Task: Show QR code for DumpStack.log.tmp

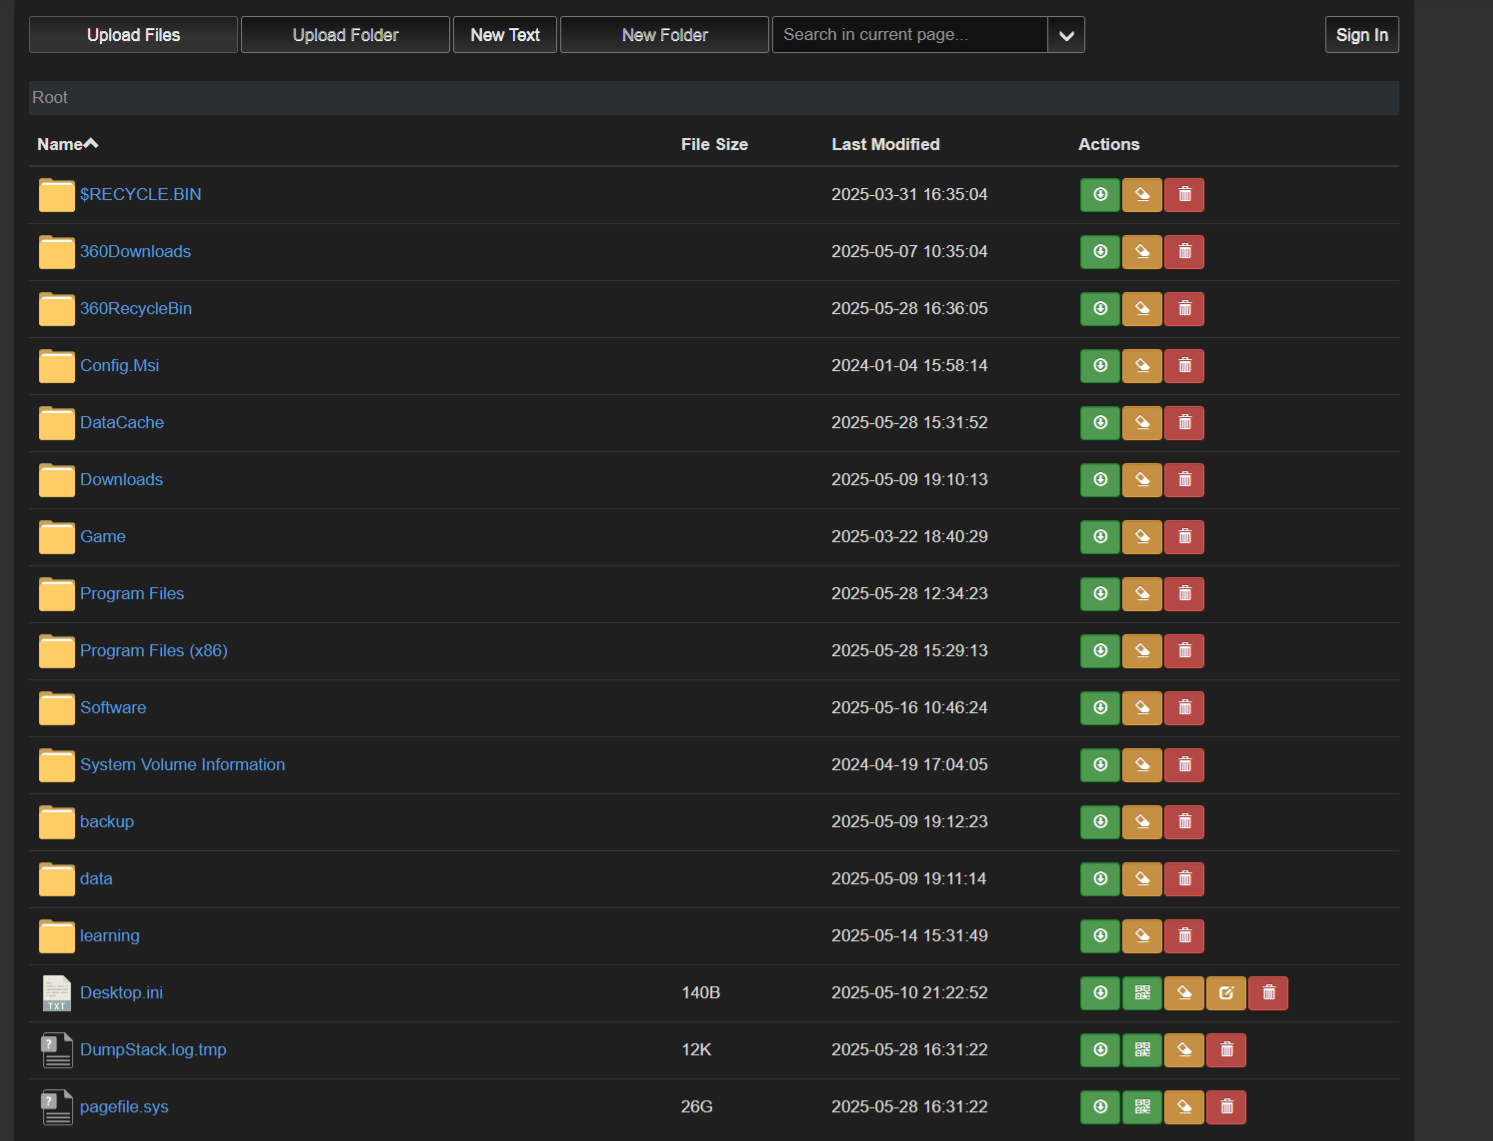Action: click(1142, 1050)
